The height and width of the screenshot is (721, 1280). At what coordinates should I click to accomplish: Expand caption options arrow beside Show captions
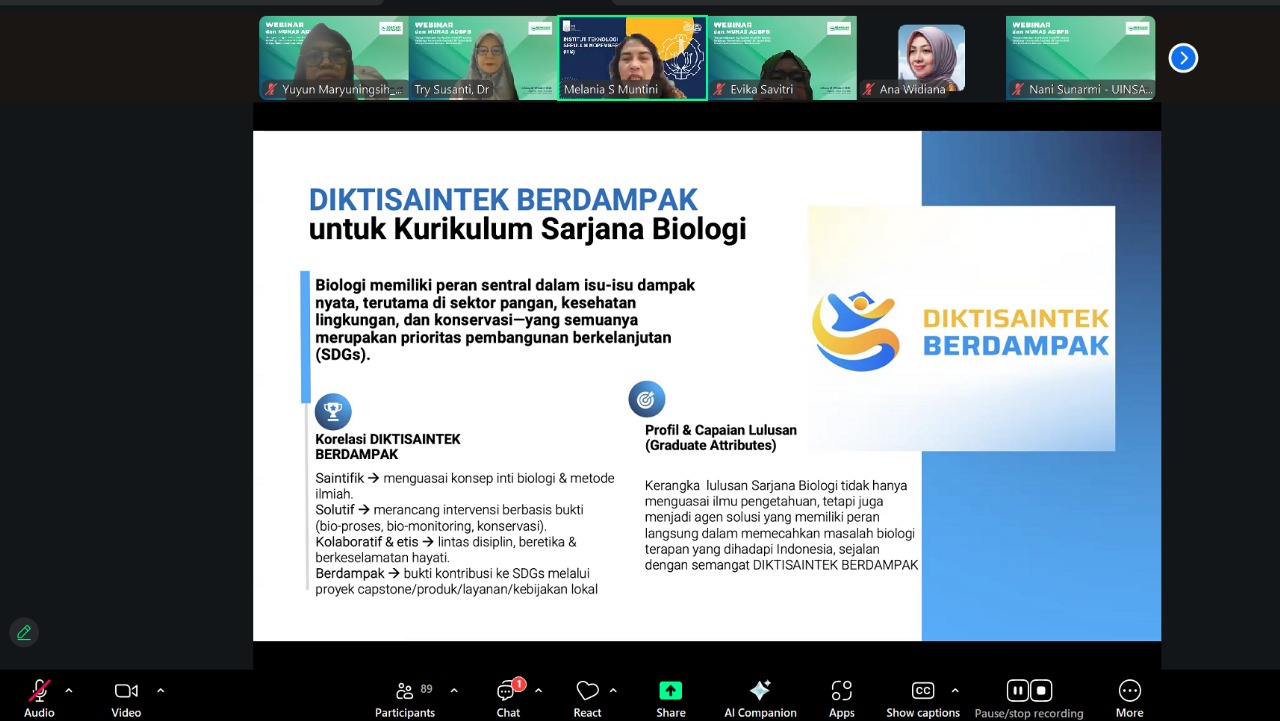pos(955,690)
